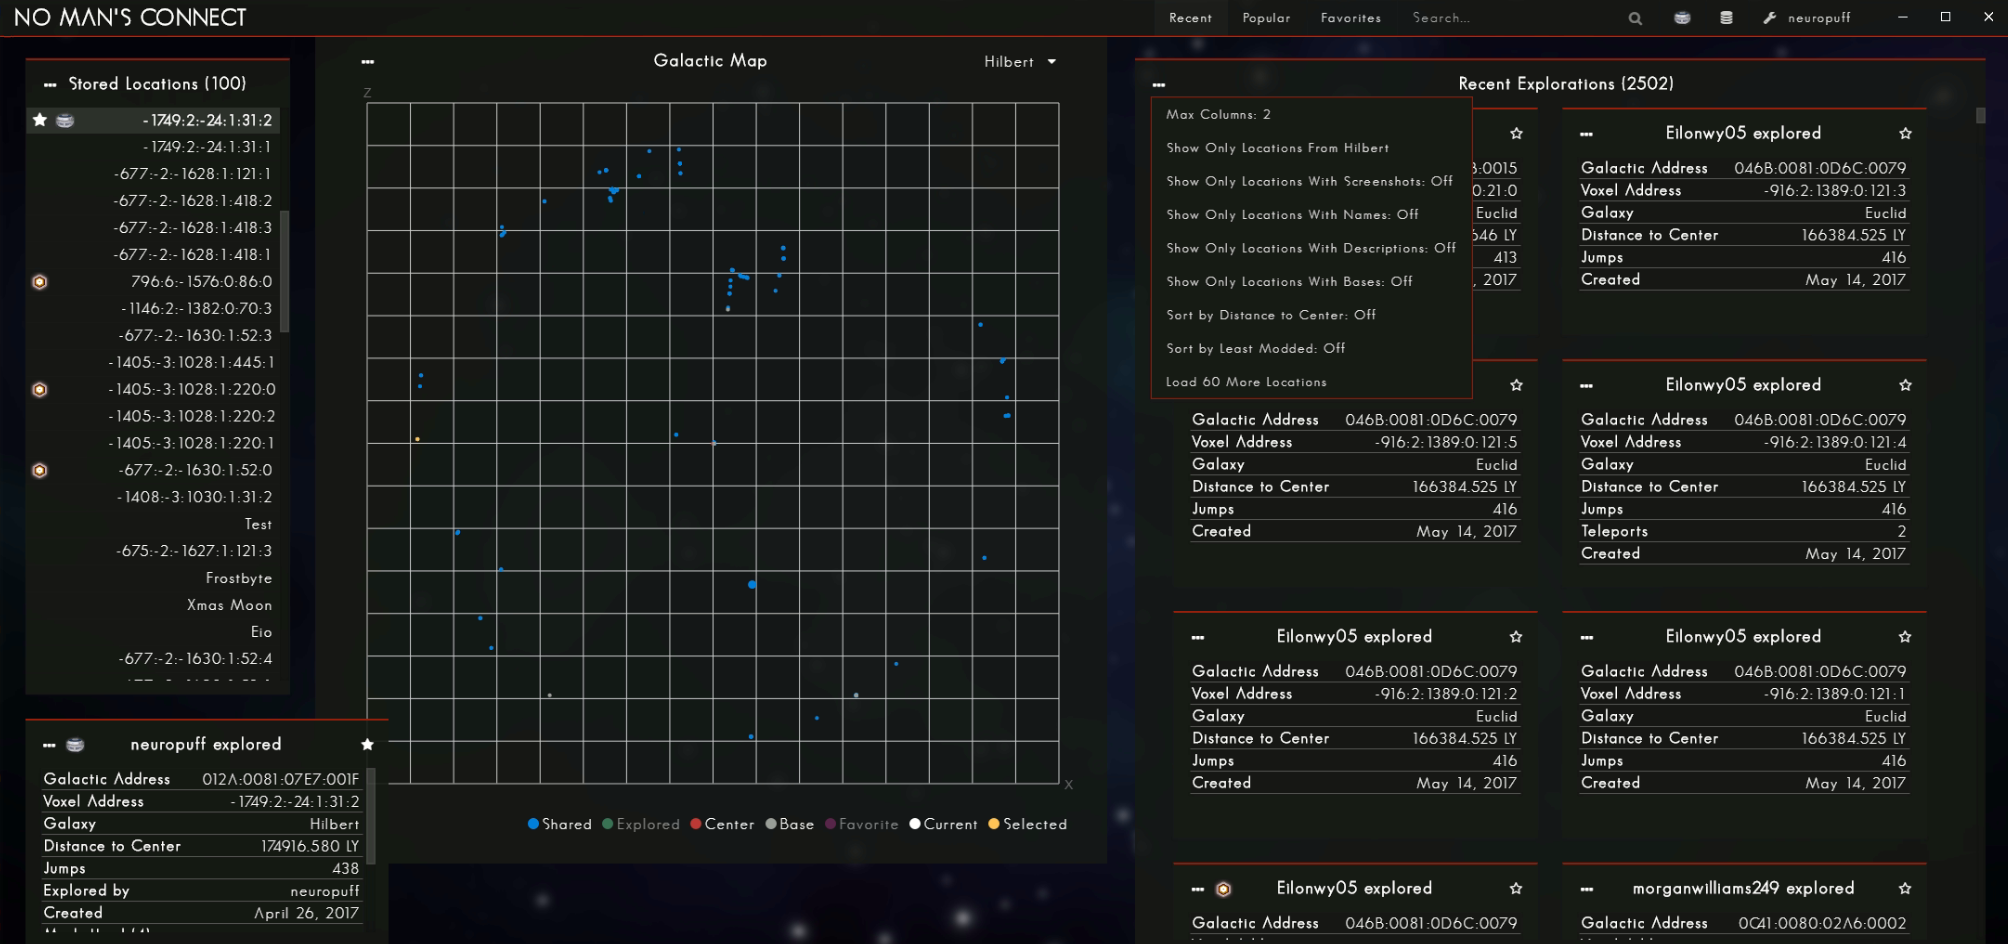The width and height of the screenshot is (2008, 944).
Task: Click base icon next to -1405:-3:1028:1:220:0
Action: [40, 390]
